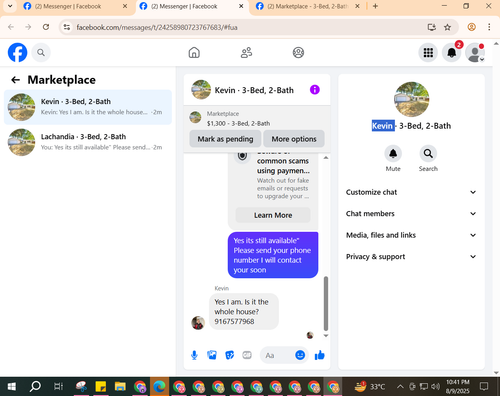
Task: Open Sticky Notes from the taskbar
Action: (x=101, y=386)
